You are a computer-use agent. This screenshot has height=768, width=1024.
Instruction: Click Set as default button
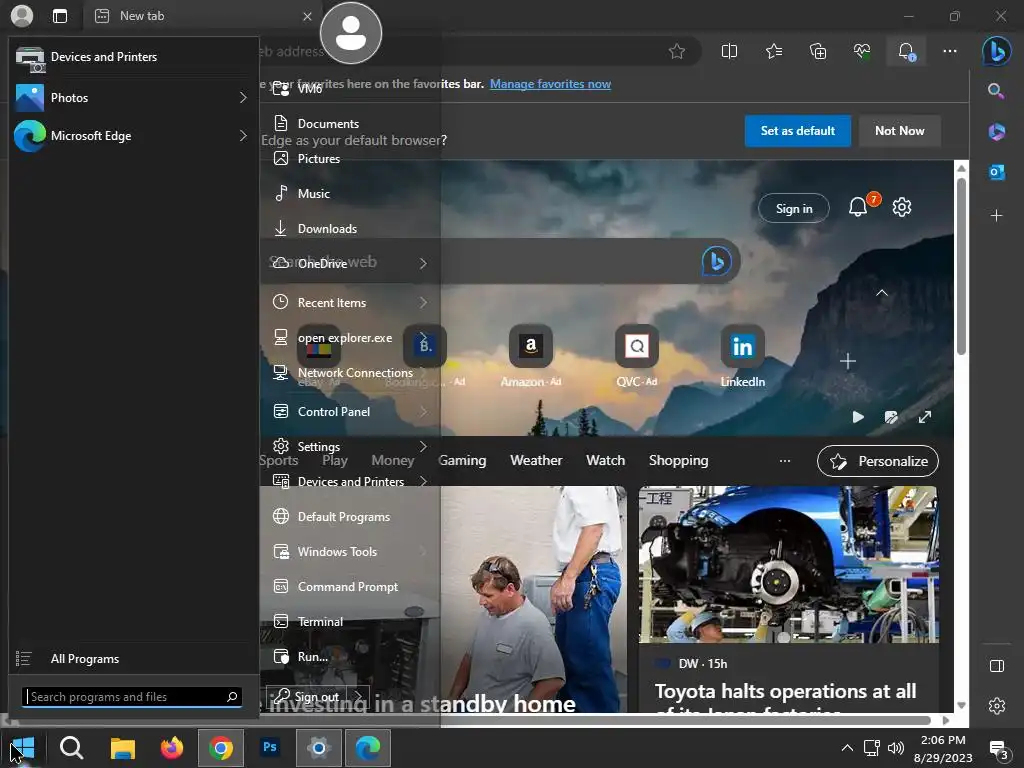click(797, 131)
